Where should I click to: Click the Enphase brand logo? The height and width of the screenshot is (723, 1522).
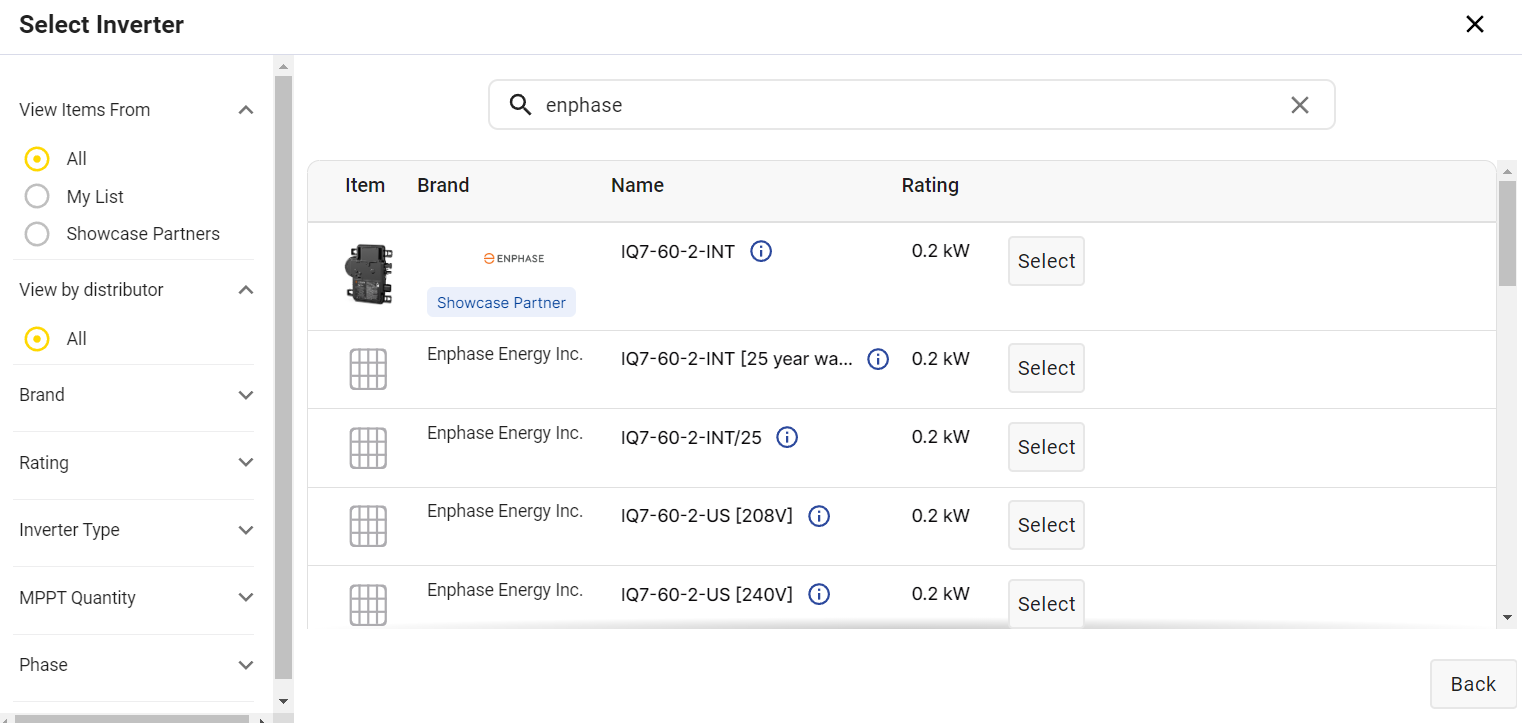pyautogui.click(x=514, y=258)
